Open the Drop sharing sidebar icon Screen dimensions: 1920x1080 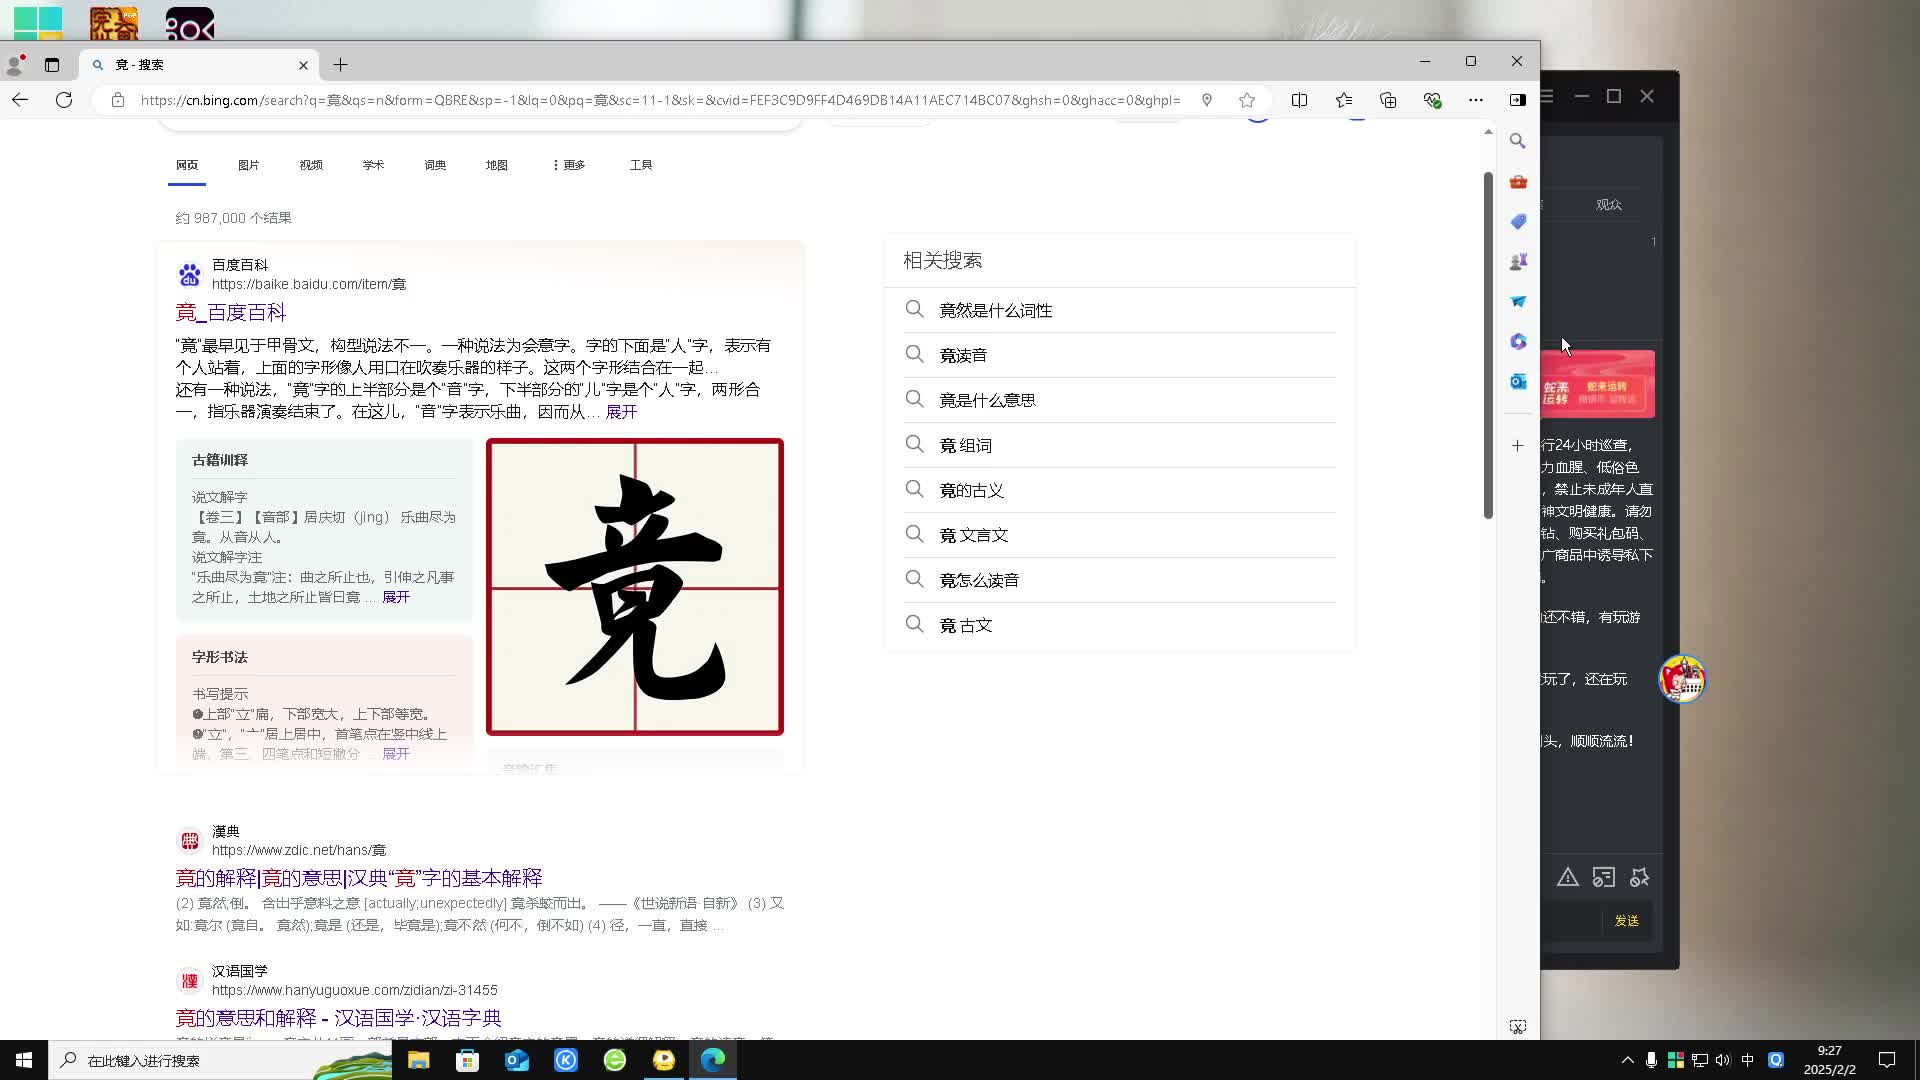point(1518,301)
